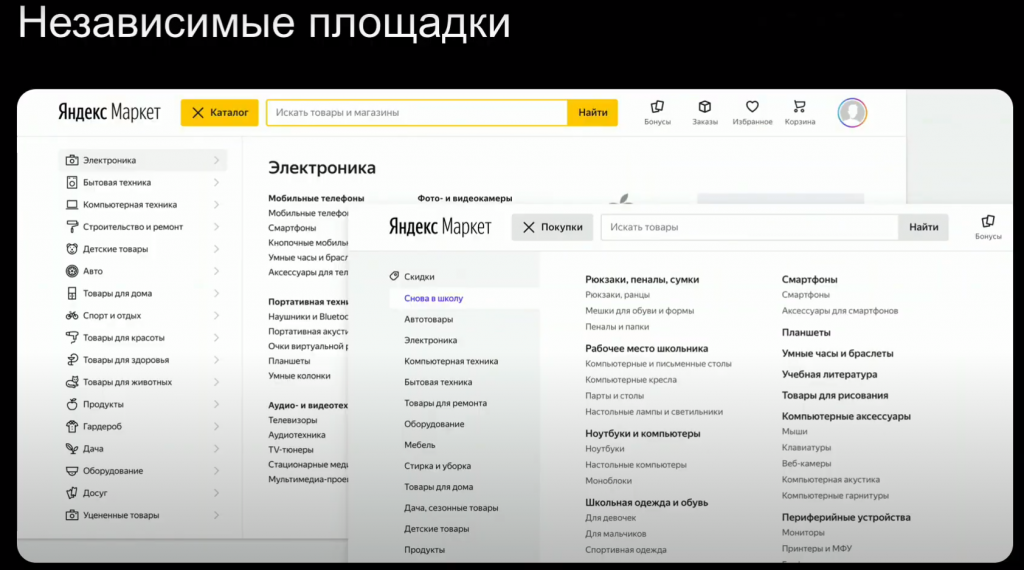Click the Дача plant icon in sidebar
This screenshot has width=1024, height=570.
72,449
